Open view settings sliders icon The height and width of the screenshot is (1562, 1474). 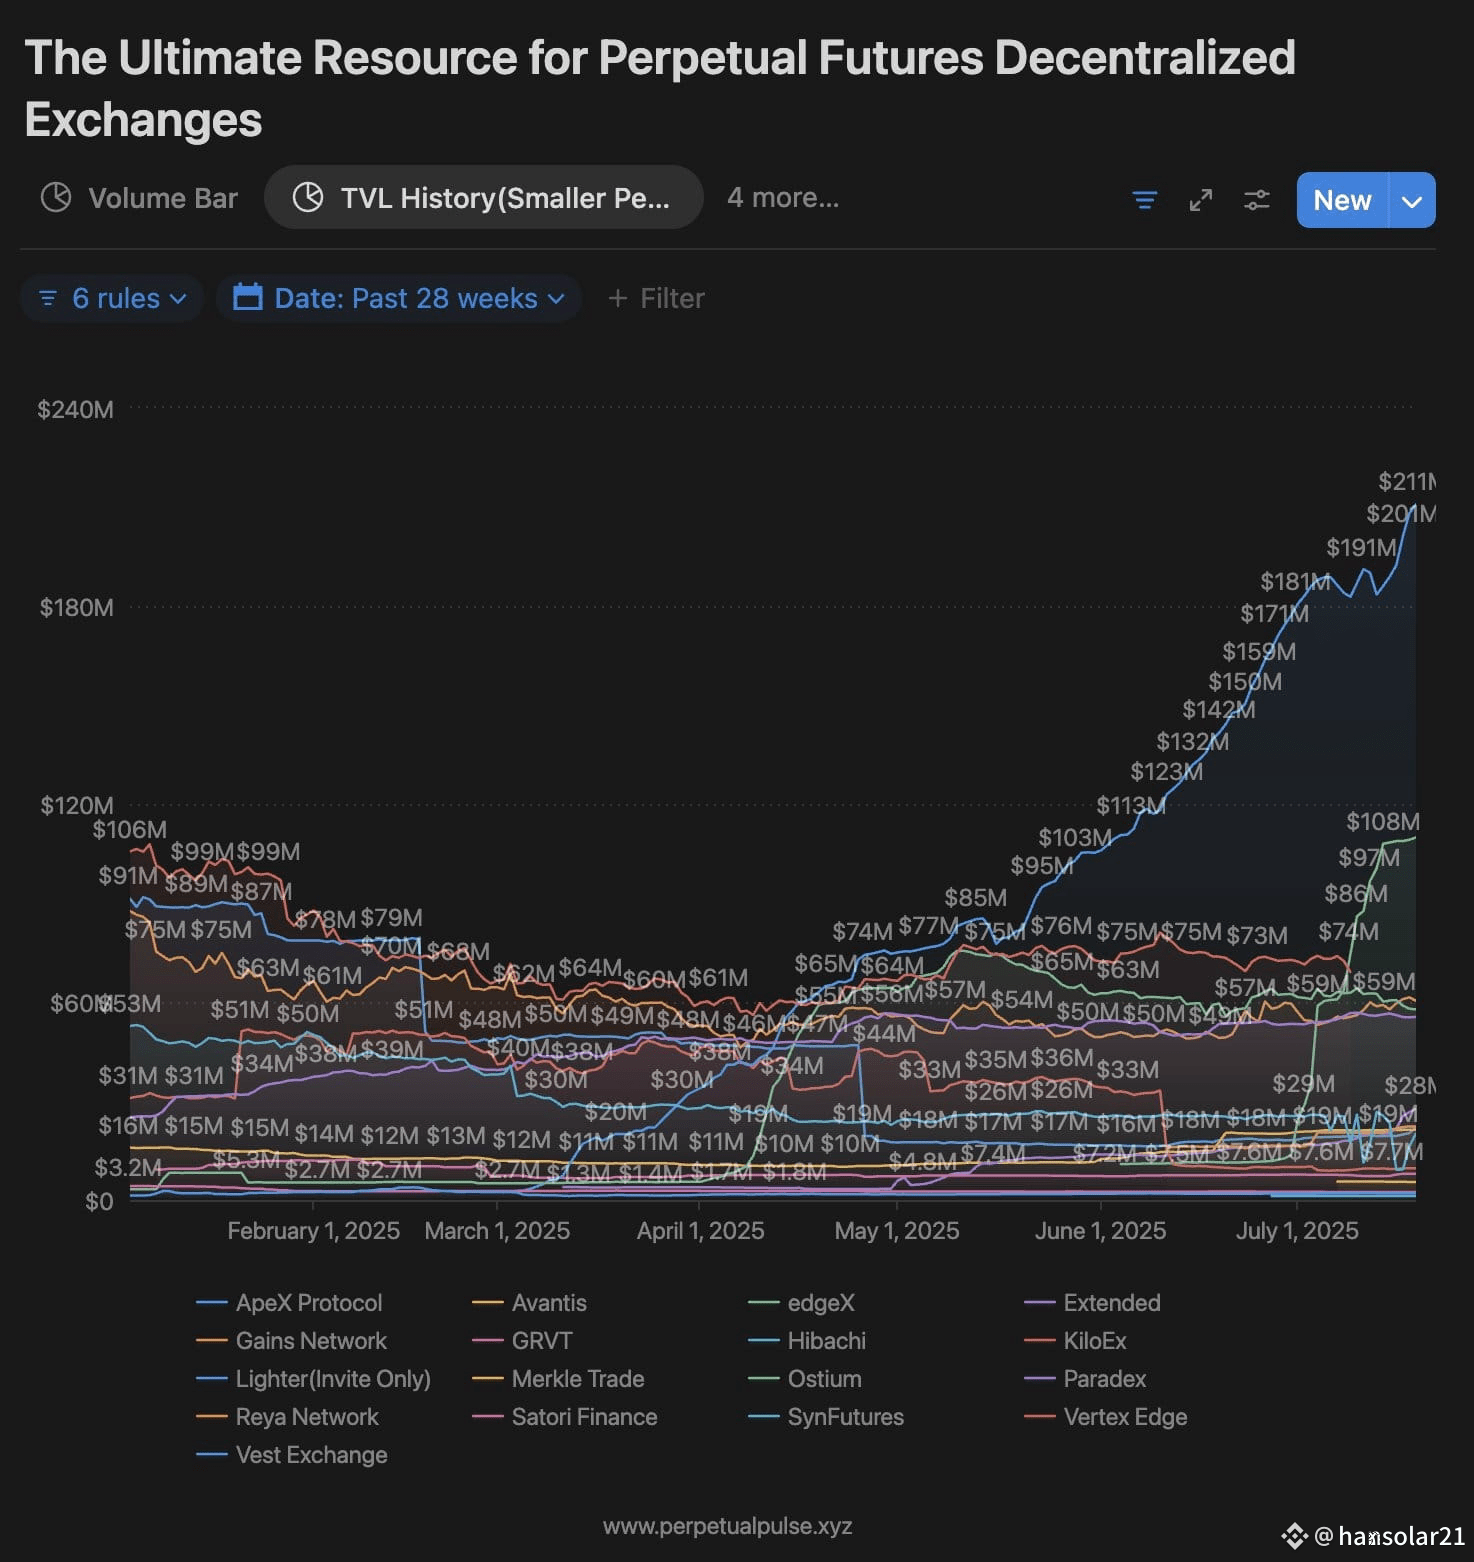point(1257,200)
